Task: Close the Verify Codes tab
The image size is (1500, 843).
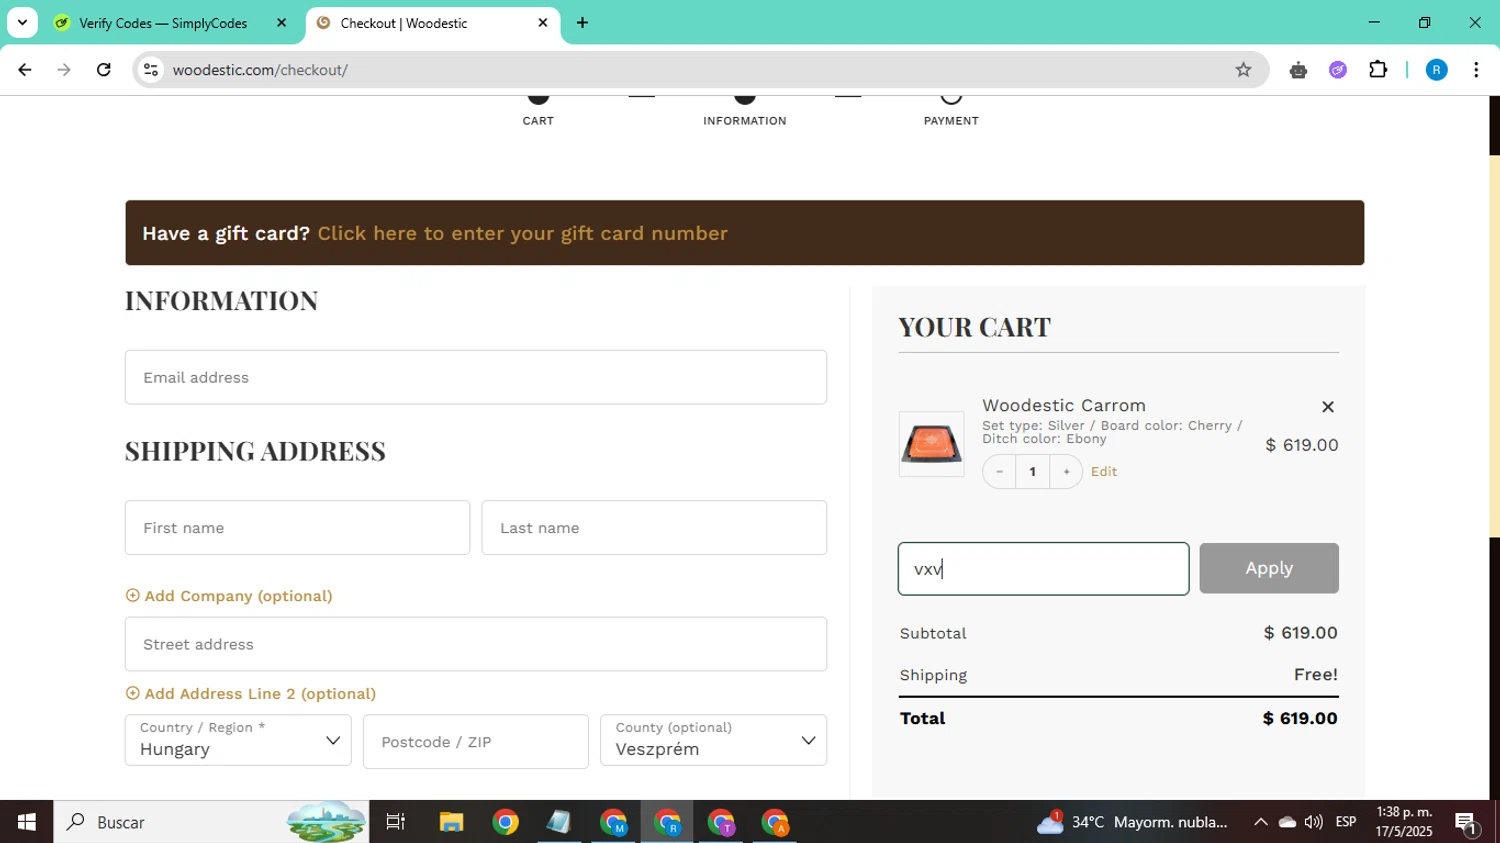Action: 281,23
